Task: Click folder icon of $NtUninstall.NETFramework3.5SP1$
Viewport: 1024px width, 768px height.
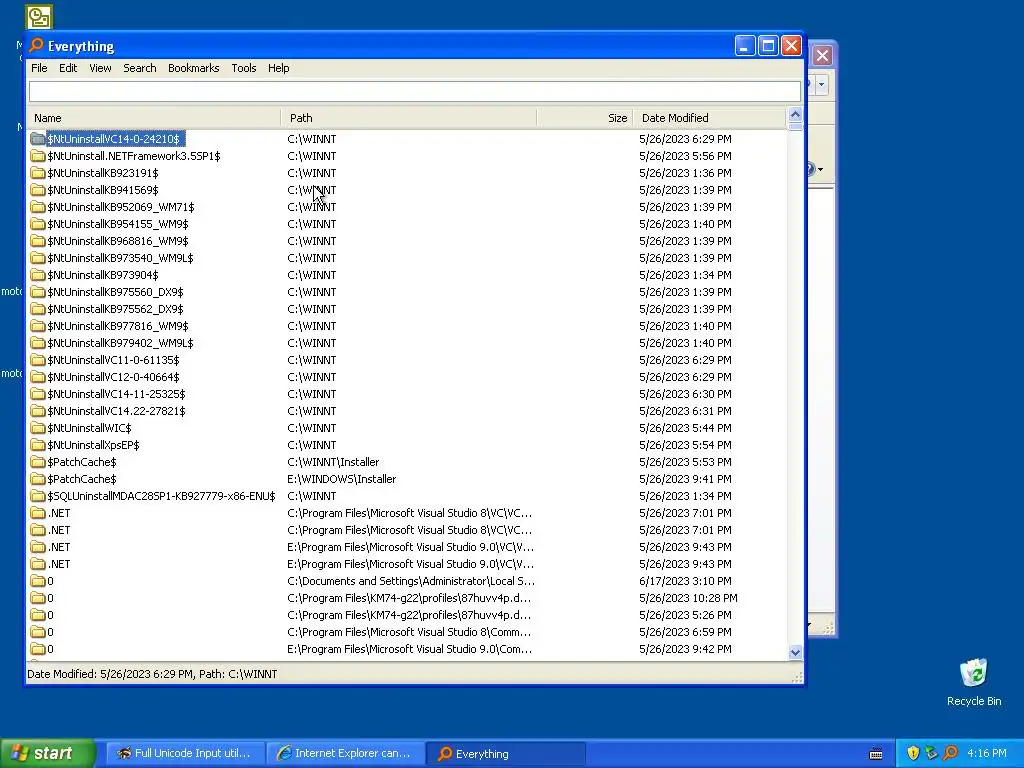Action: pyautogui.click(x=38, y=156)
